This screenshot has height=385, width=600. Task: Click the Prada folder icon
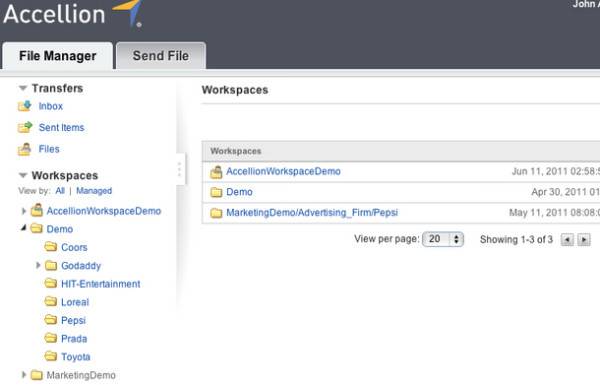51,338
